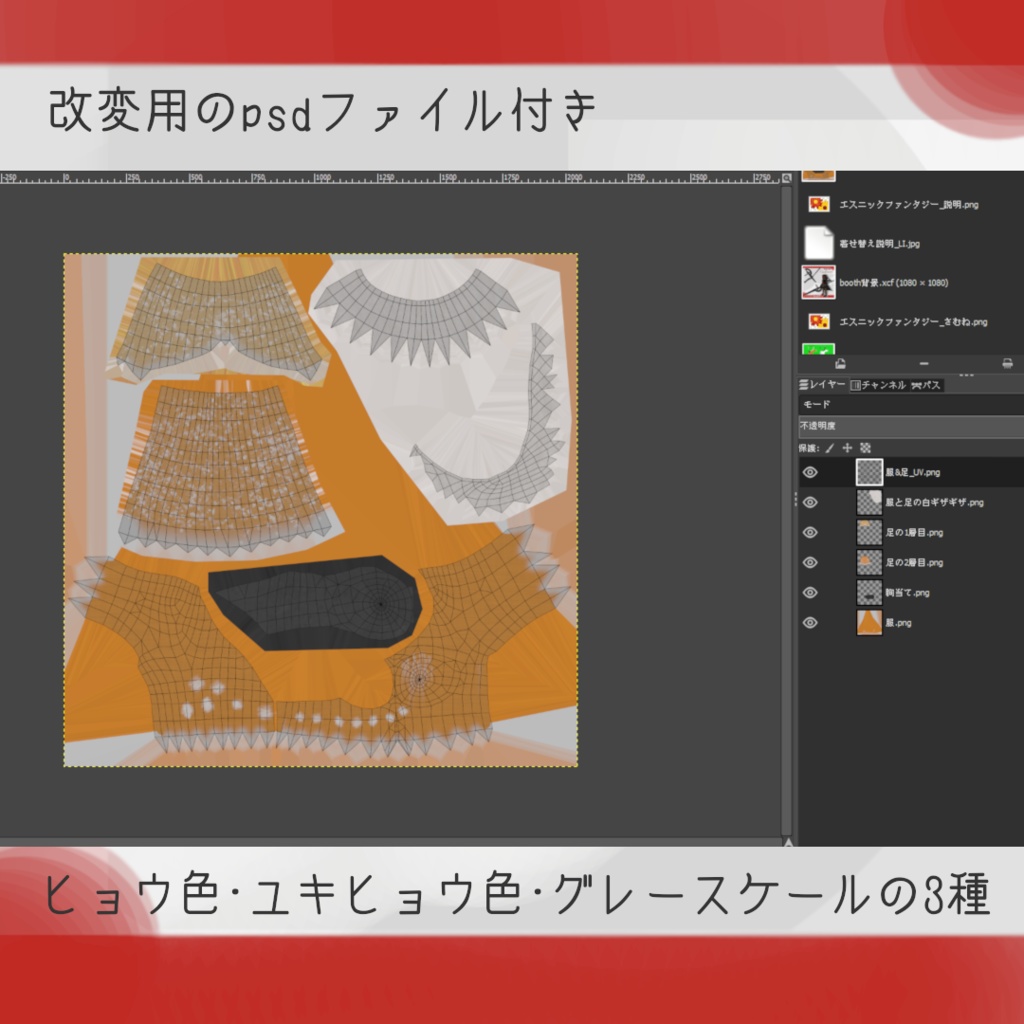Screen dimensions: 1024x1024
Task: Click the channel strip icon on the チャンネル tab
Action: [856, 384]
